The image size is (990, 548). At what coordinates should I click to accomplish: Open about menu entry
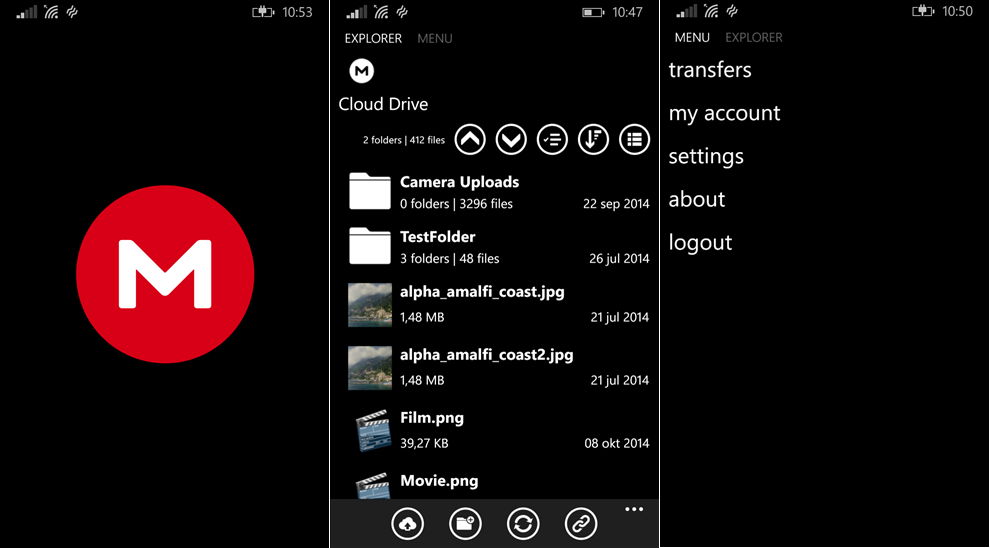click(x=697, y=199)
